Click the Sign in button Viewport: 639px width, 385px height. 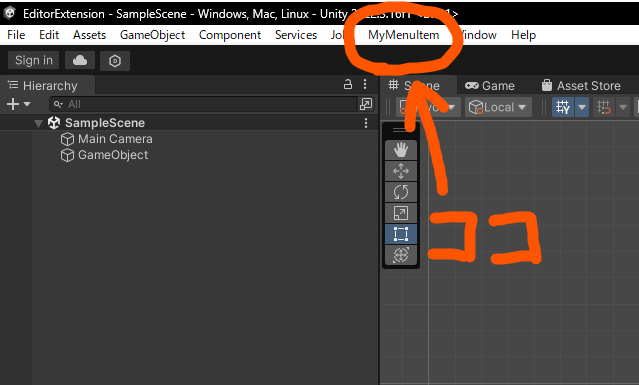click(x=33, y=61)
